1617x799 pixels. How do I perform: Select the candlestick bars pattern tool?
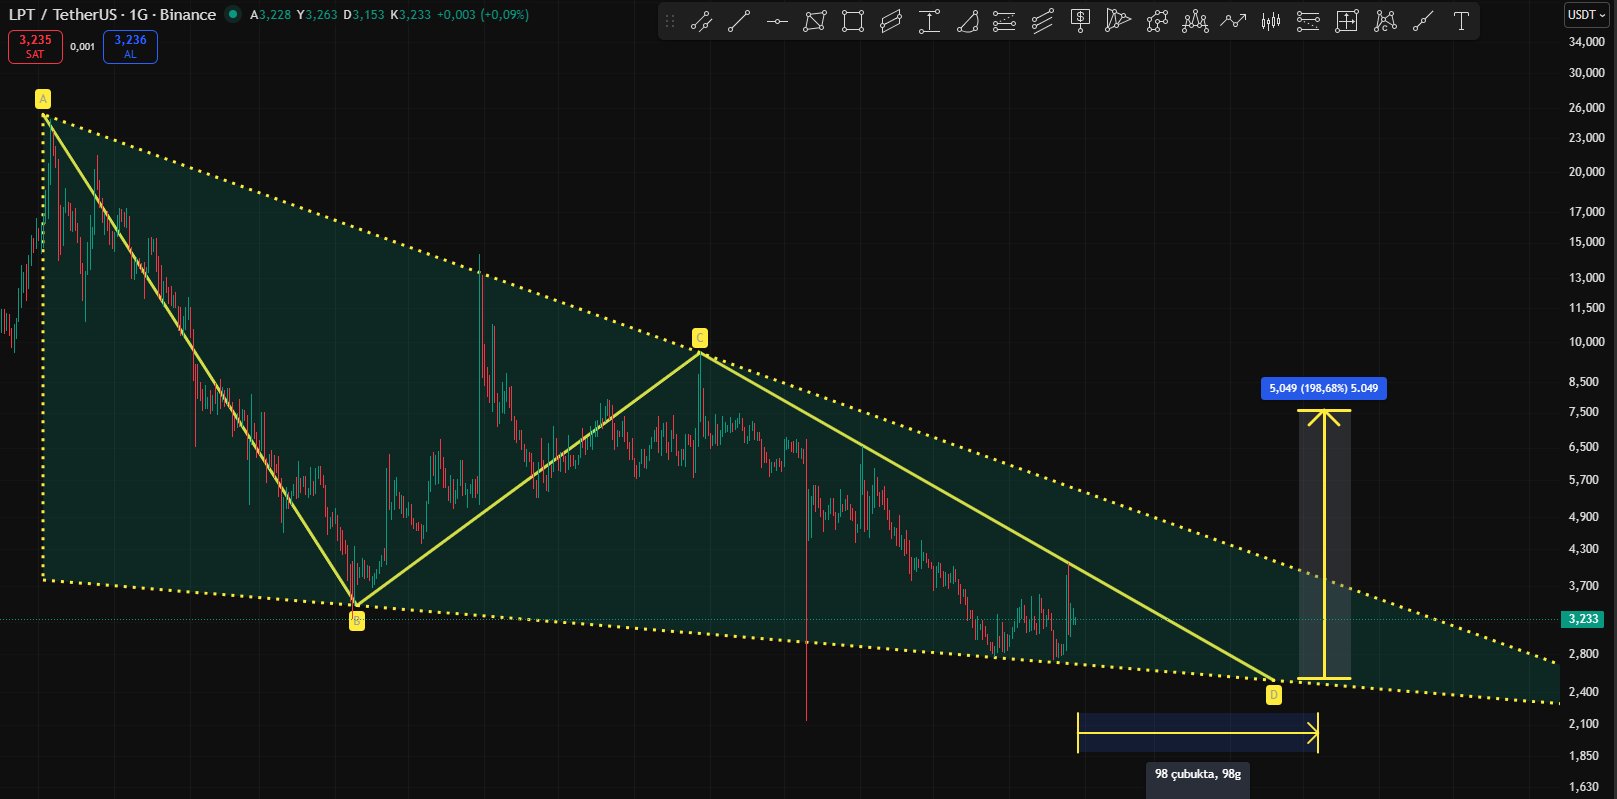coord(1271,21)
